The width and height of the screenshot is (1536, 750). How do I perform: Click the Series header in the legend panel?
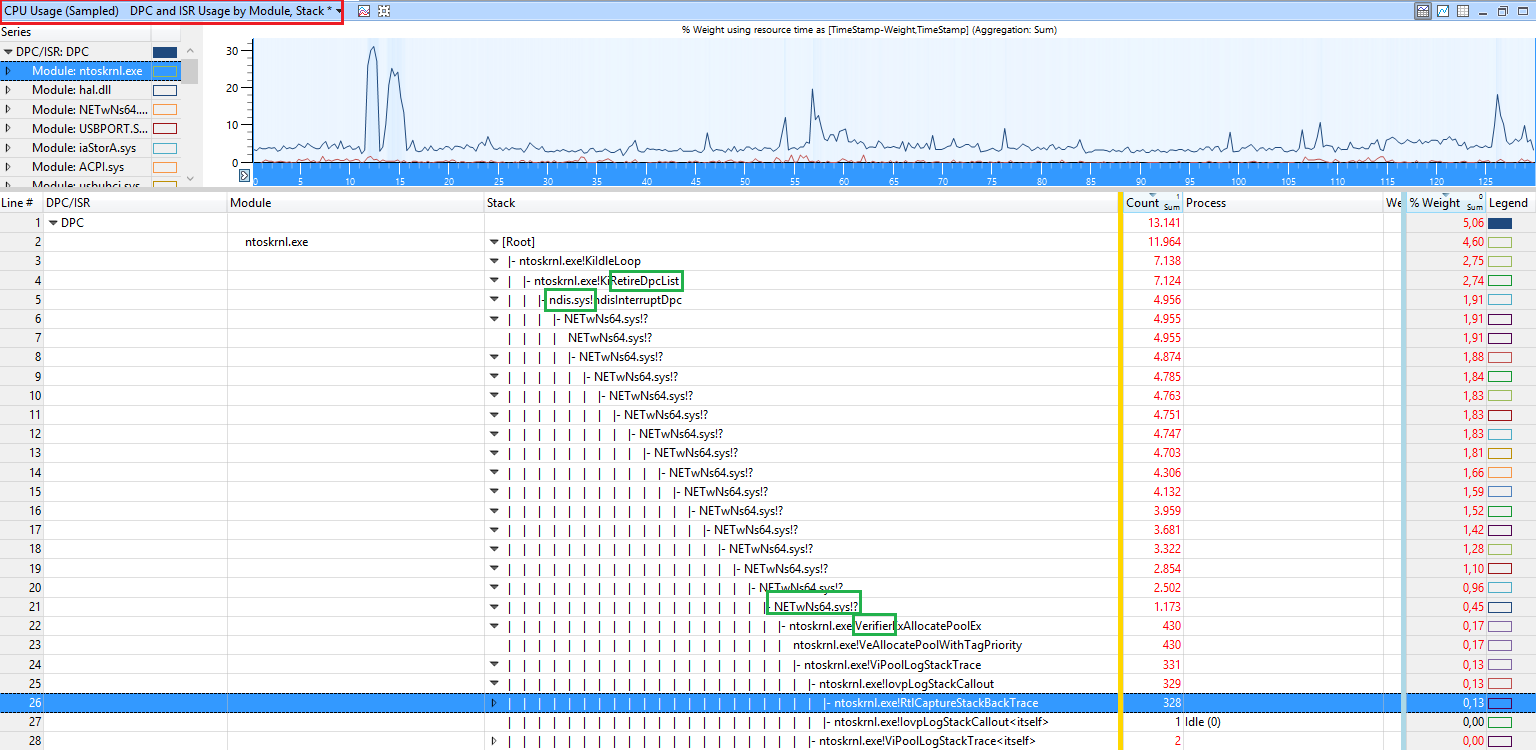75,33
